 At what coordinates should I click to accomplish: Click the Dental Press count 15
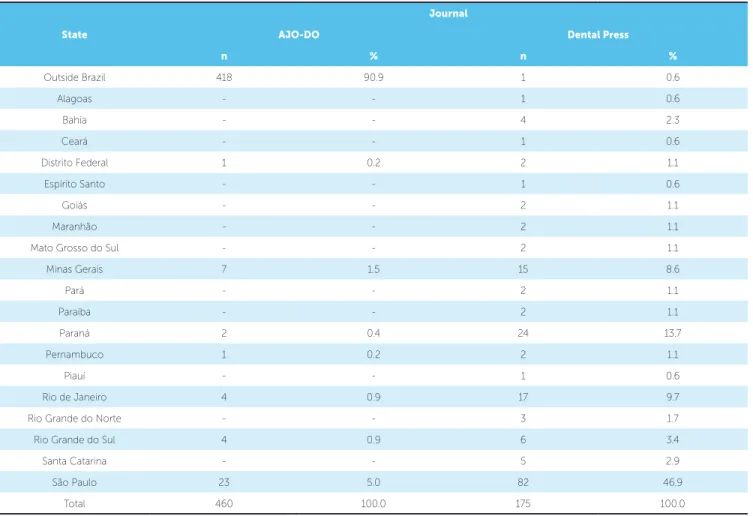pyautogui.click(x=523, y=269)
